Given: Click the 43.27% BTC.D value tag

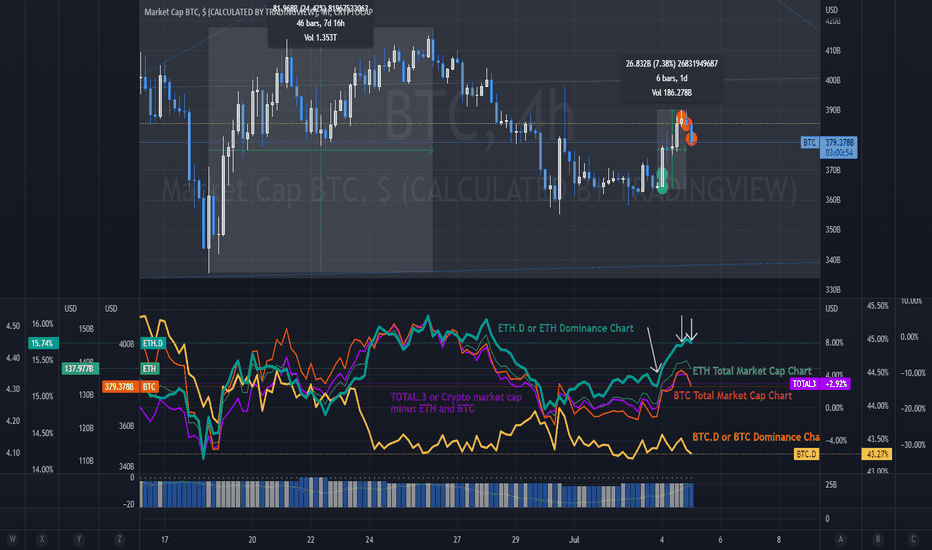Looking at the screenshot, I should pyautogui.click(x=877, y=454).
